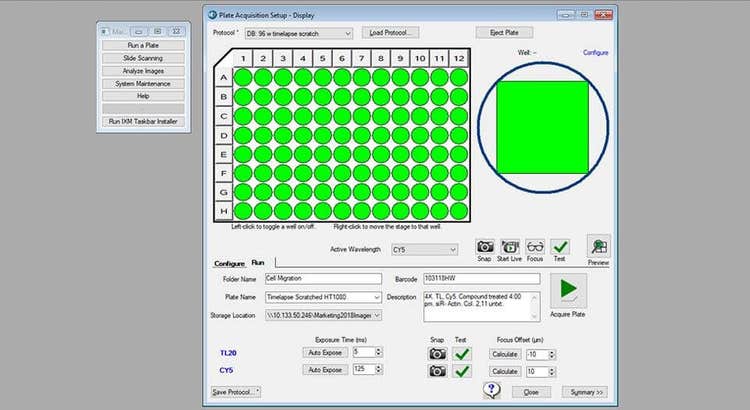Screen dimensions: 750x410
Task: Click the Description box scrollbar
Action: tap(535, 306)
